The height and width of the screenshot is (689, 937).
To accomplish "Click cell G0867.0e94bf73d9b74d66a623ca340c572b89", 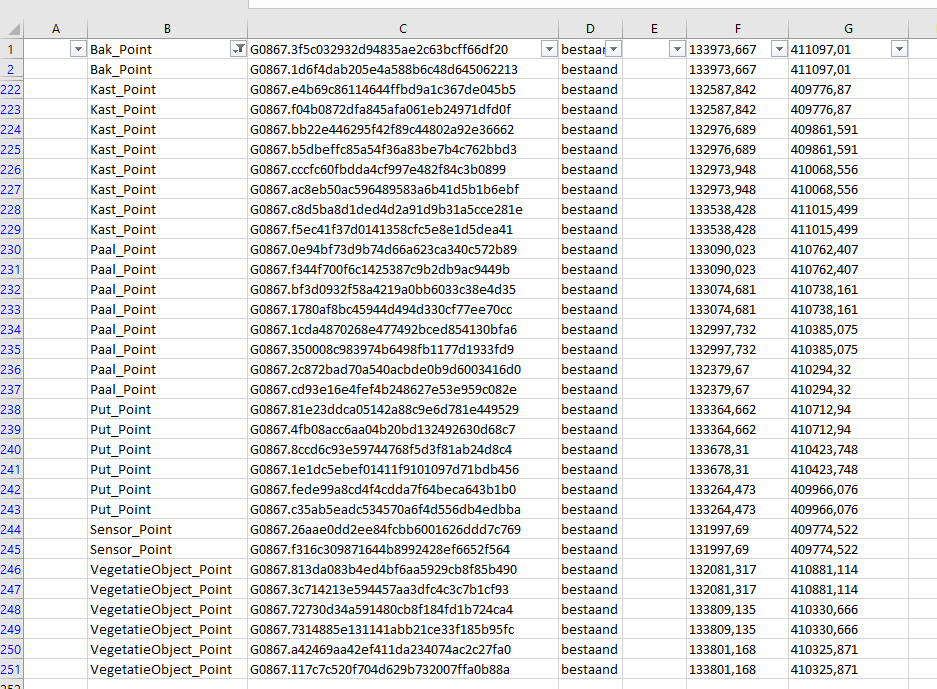I will [x=403, y=249].
